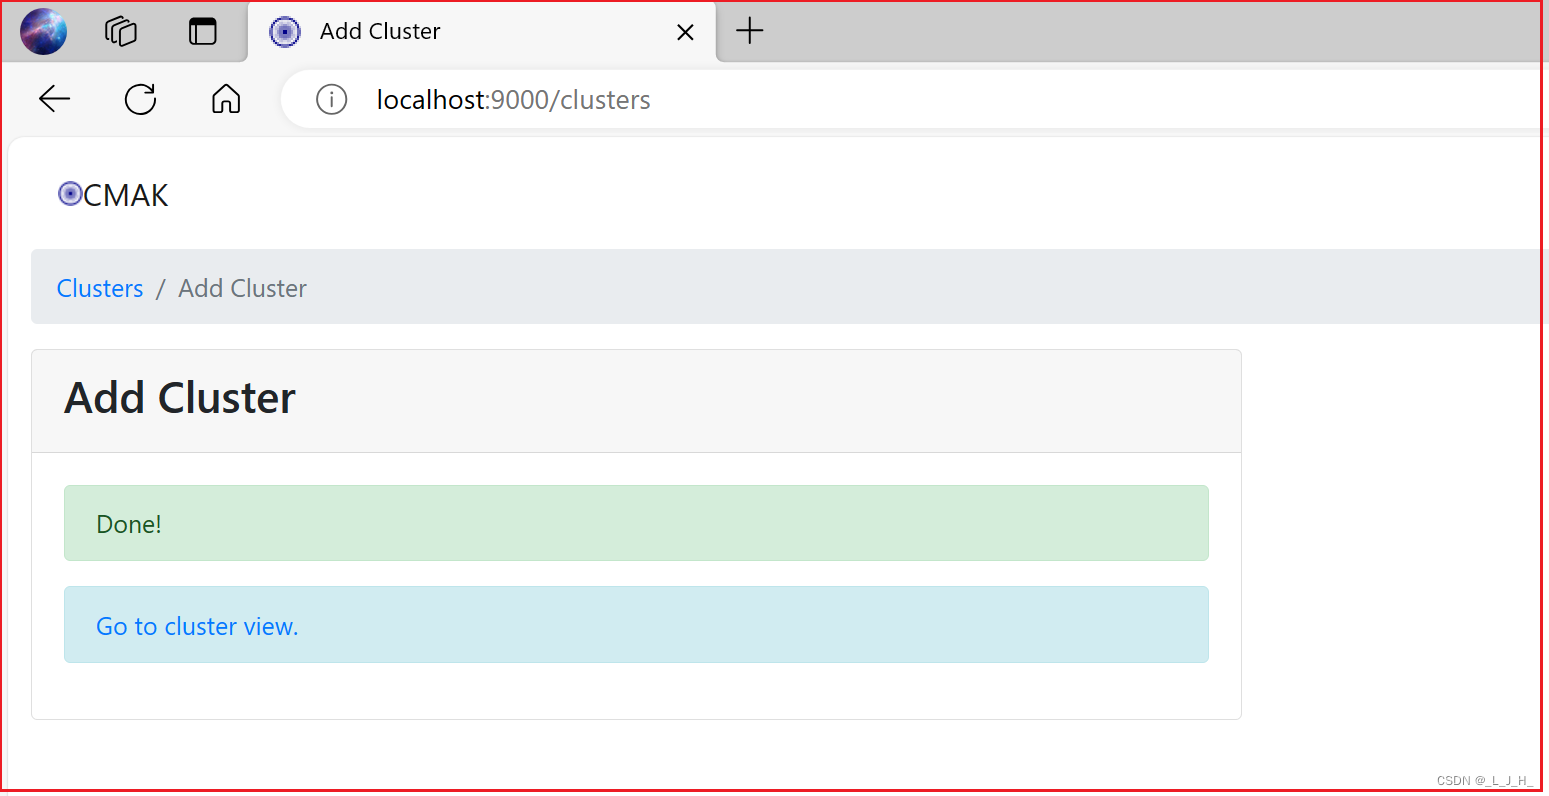Click the CSDN watermark text
This screenshot has height=796, width=1549.
click(1485, 780)
